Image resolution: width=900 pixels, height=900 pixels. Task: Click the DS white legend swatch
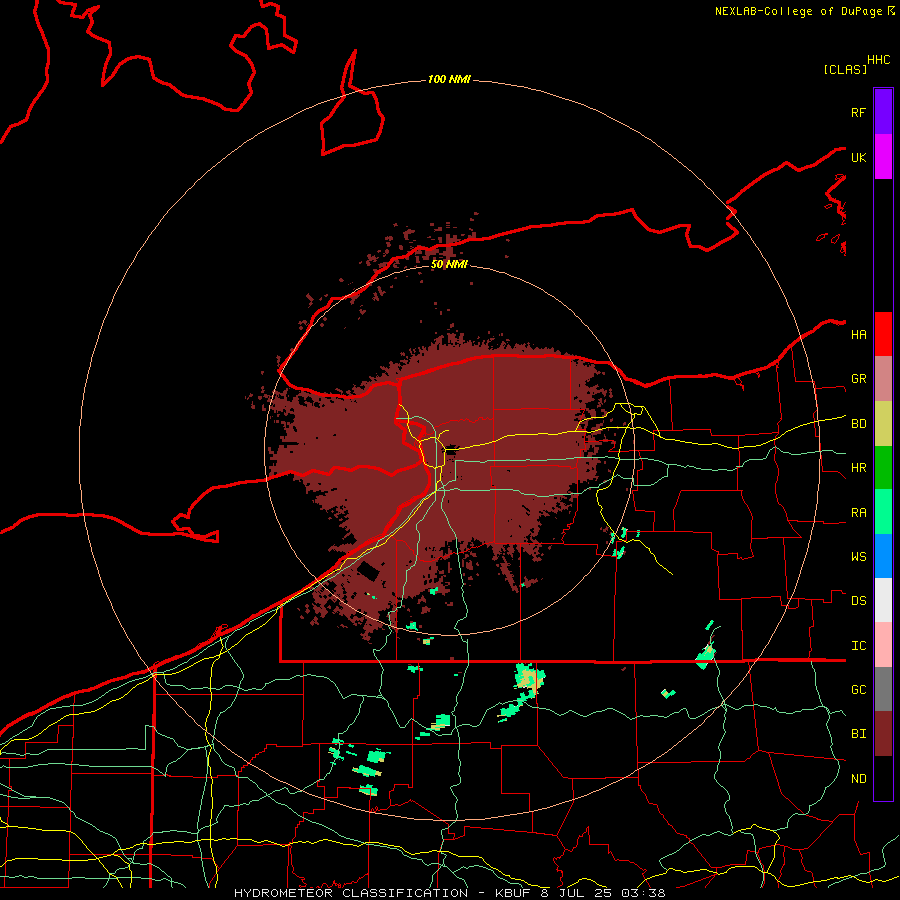[883, 600]
